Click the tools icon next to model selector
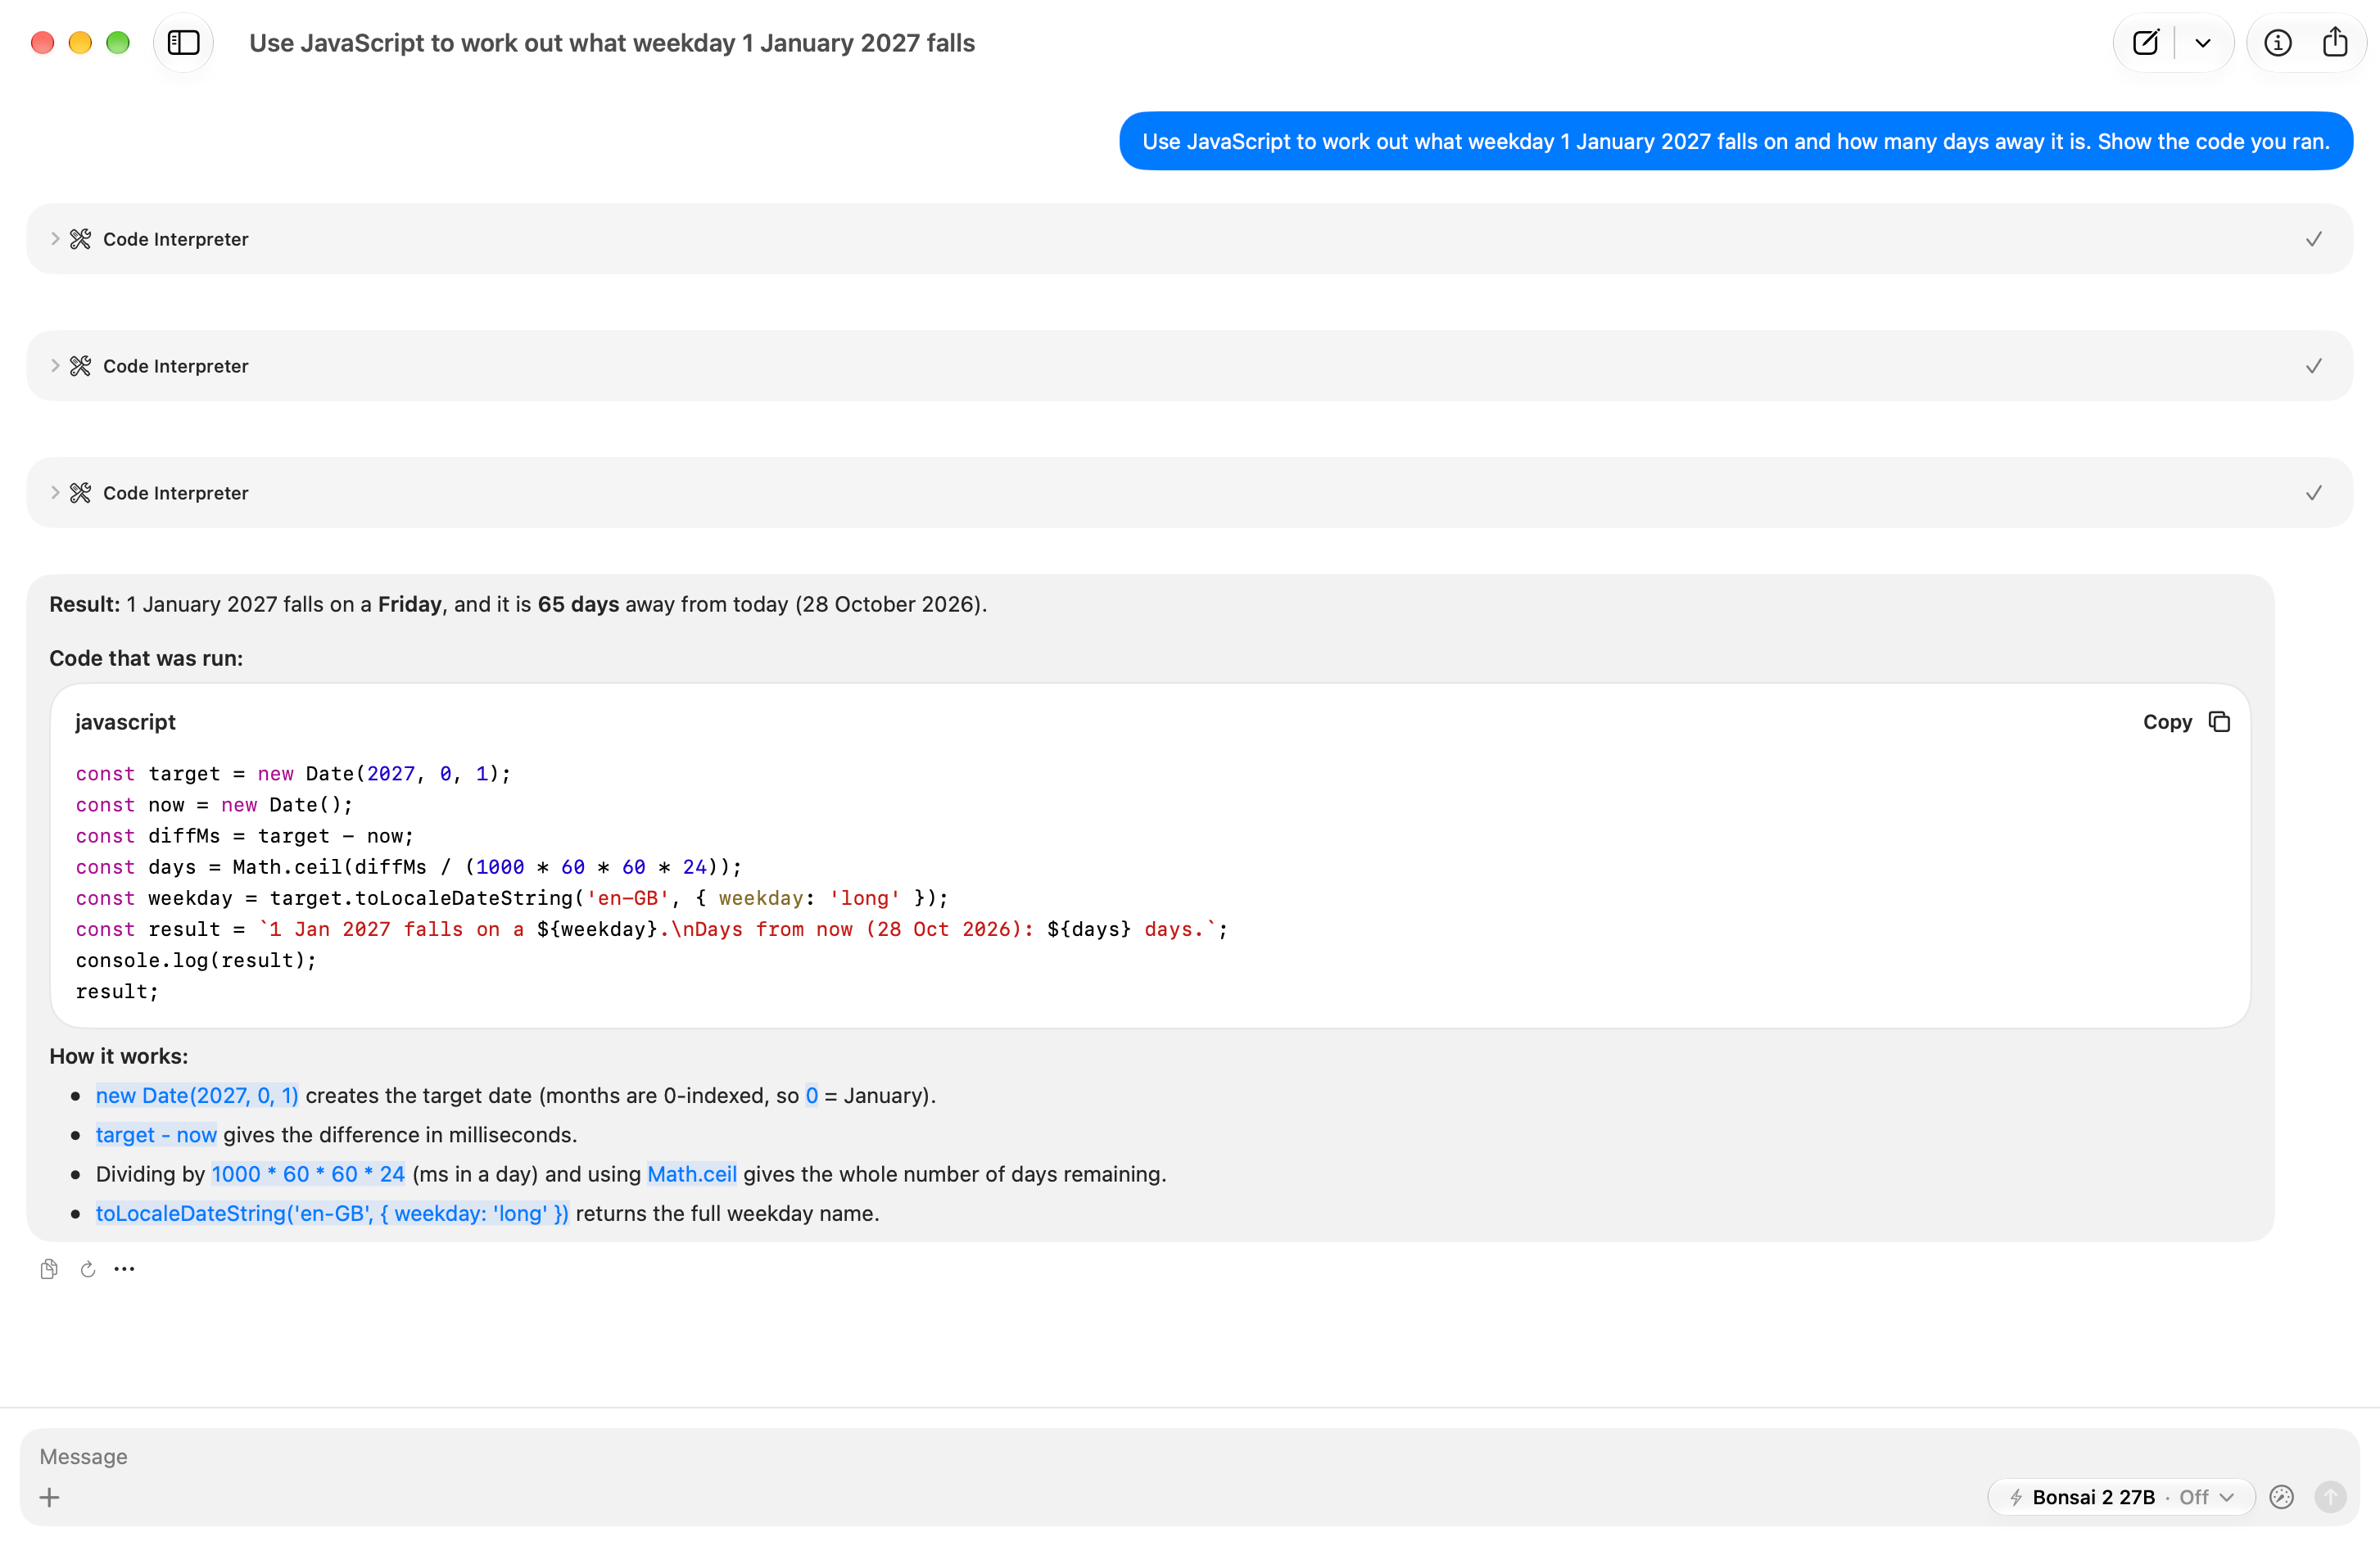 coord(2281,1497)
